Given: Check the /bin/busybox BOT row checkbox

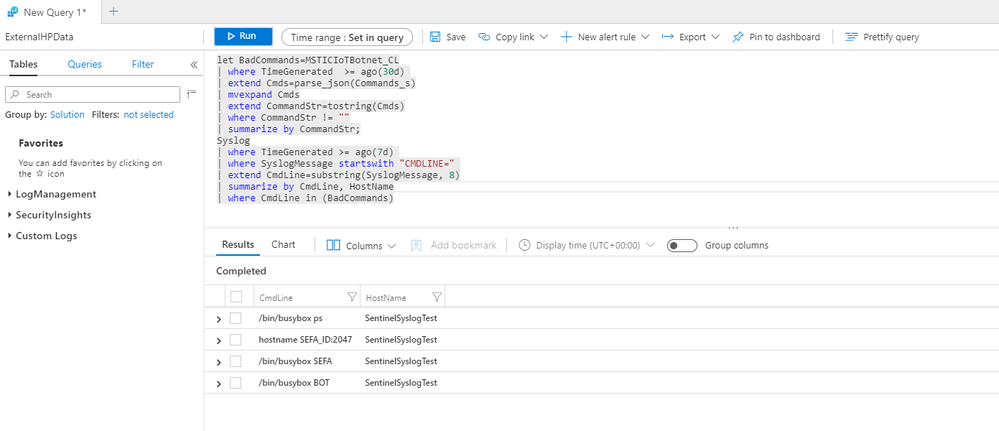Looking at the screenshot, I should point(236,383).
